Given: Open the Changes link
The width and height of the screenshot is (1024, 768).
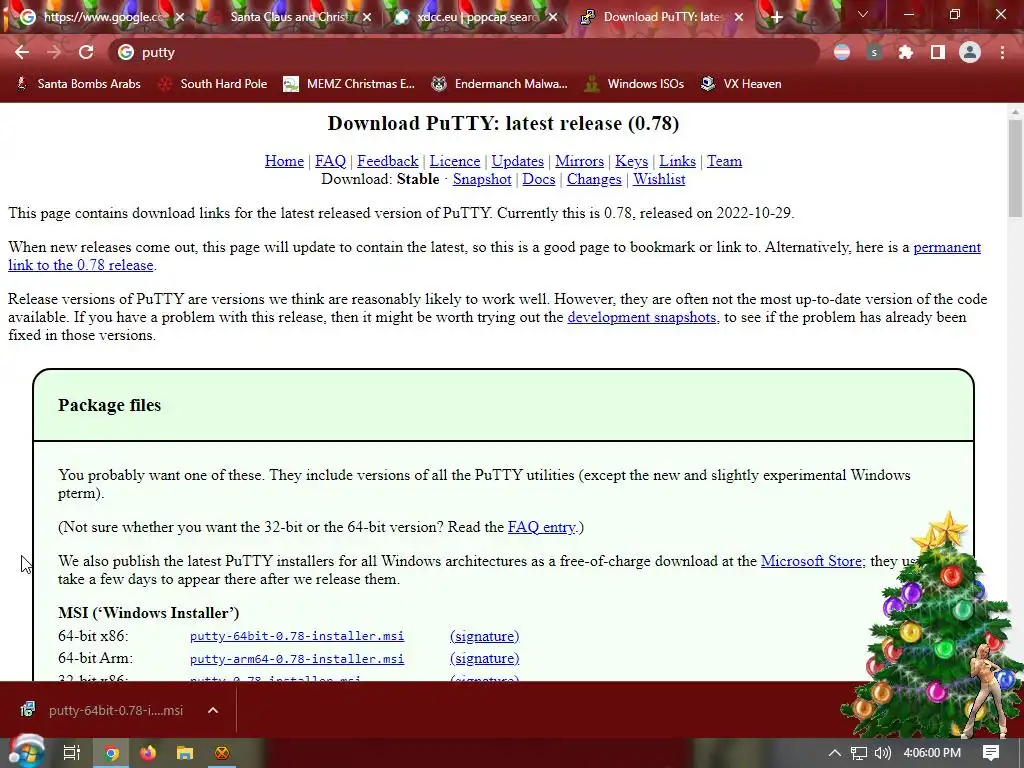Looking at the screenshot, I should 594,180.
